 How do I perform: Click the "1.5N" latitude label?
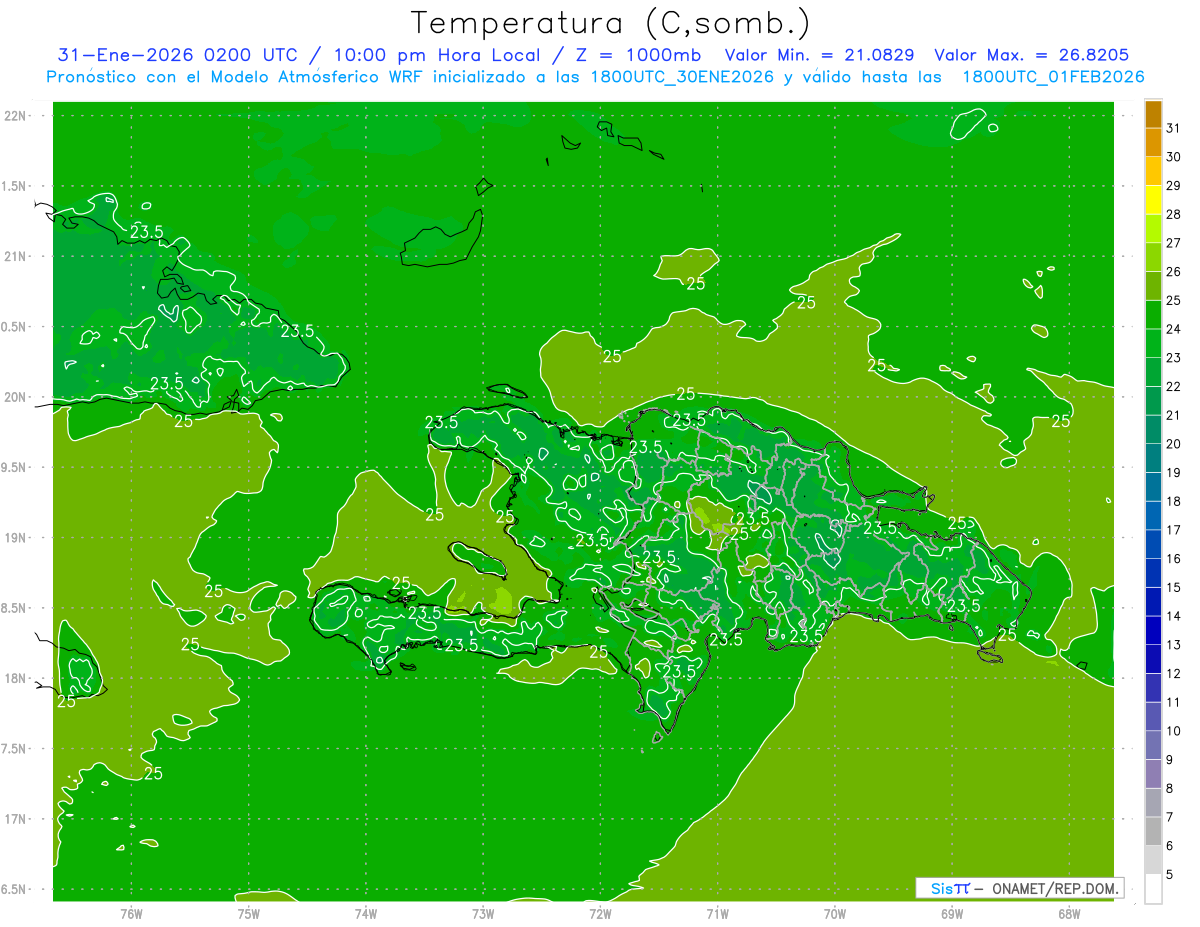[15, 186]
